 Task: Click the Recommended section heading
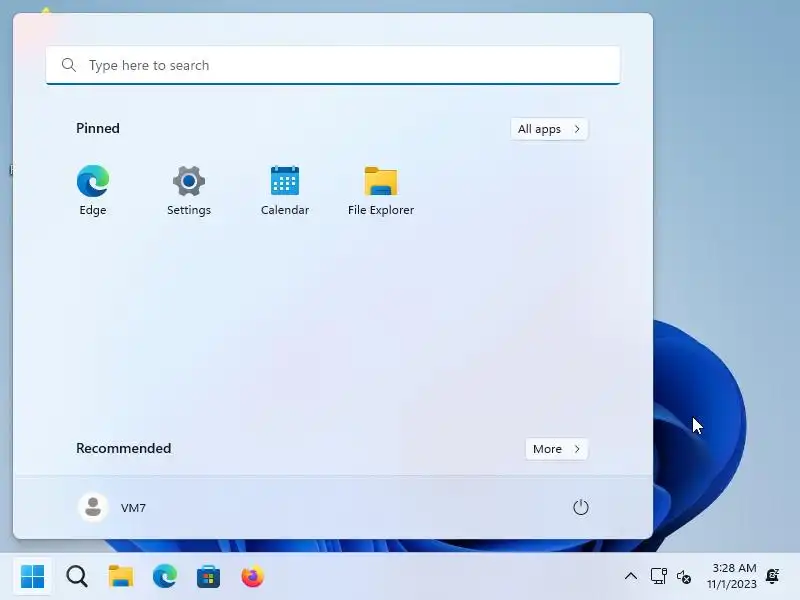pos(123,448)
